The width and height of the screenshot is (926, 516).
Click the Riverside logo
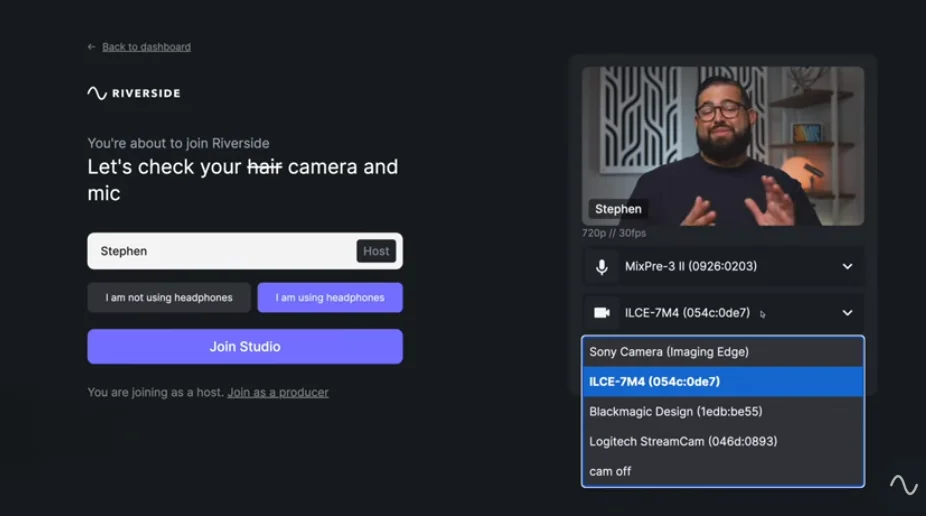pyautogui.click(x=134, y=93)
